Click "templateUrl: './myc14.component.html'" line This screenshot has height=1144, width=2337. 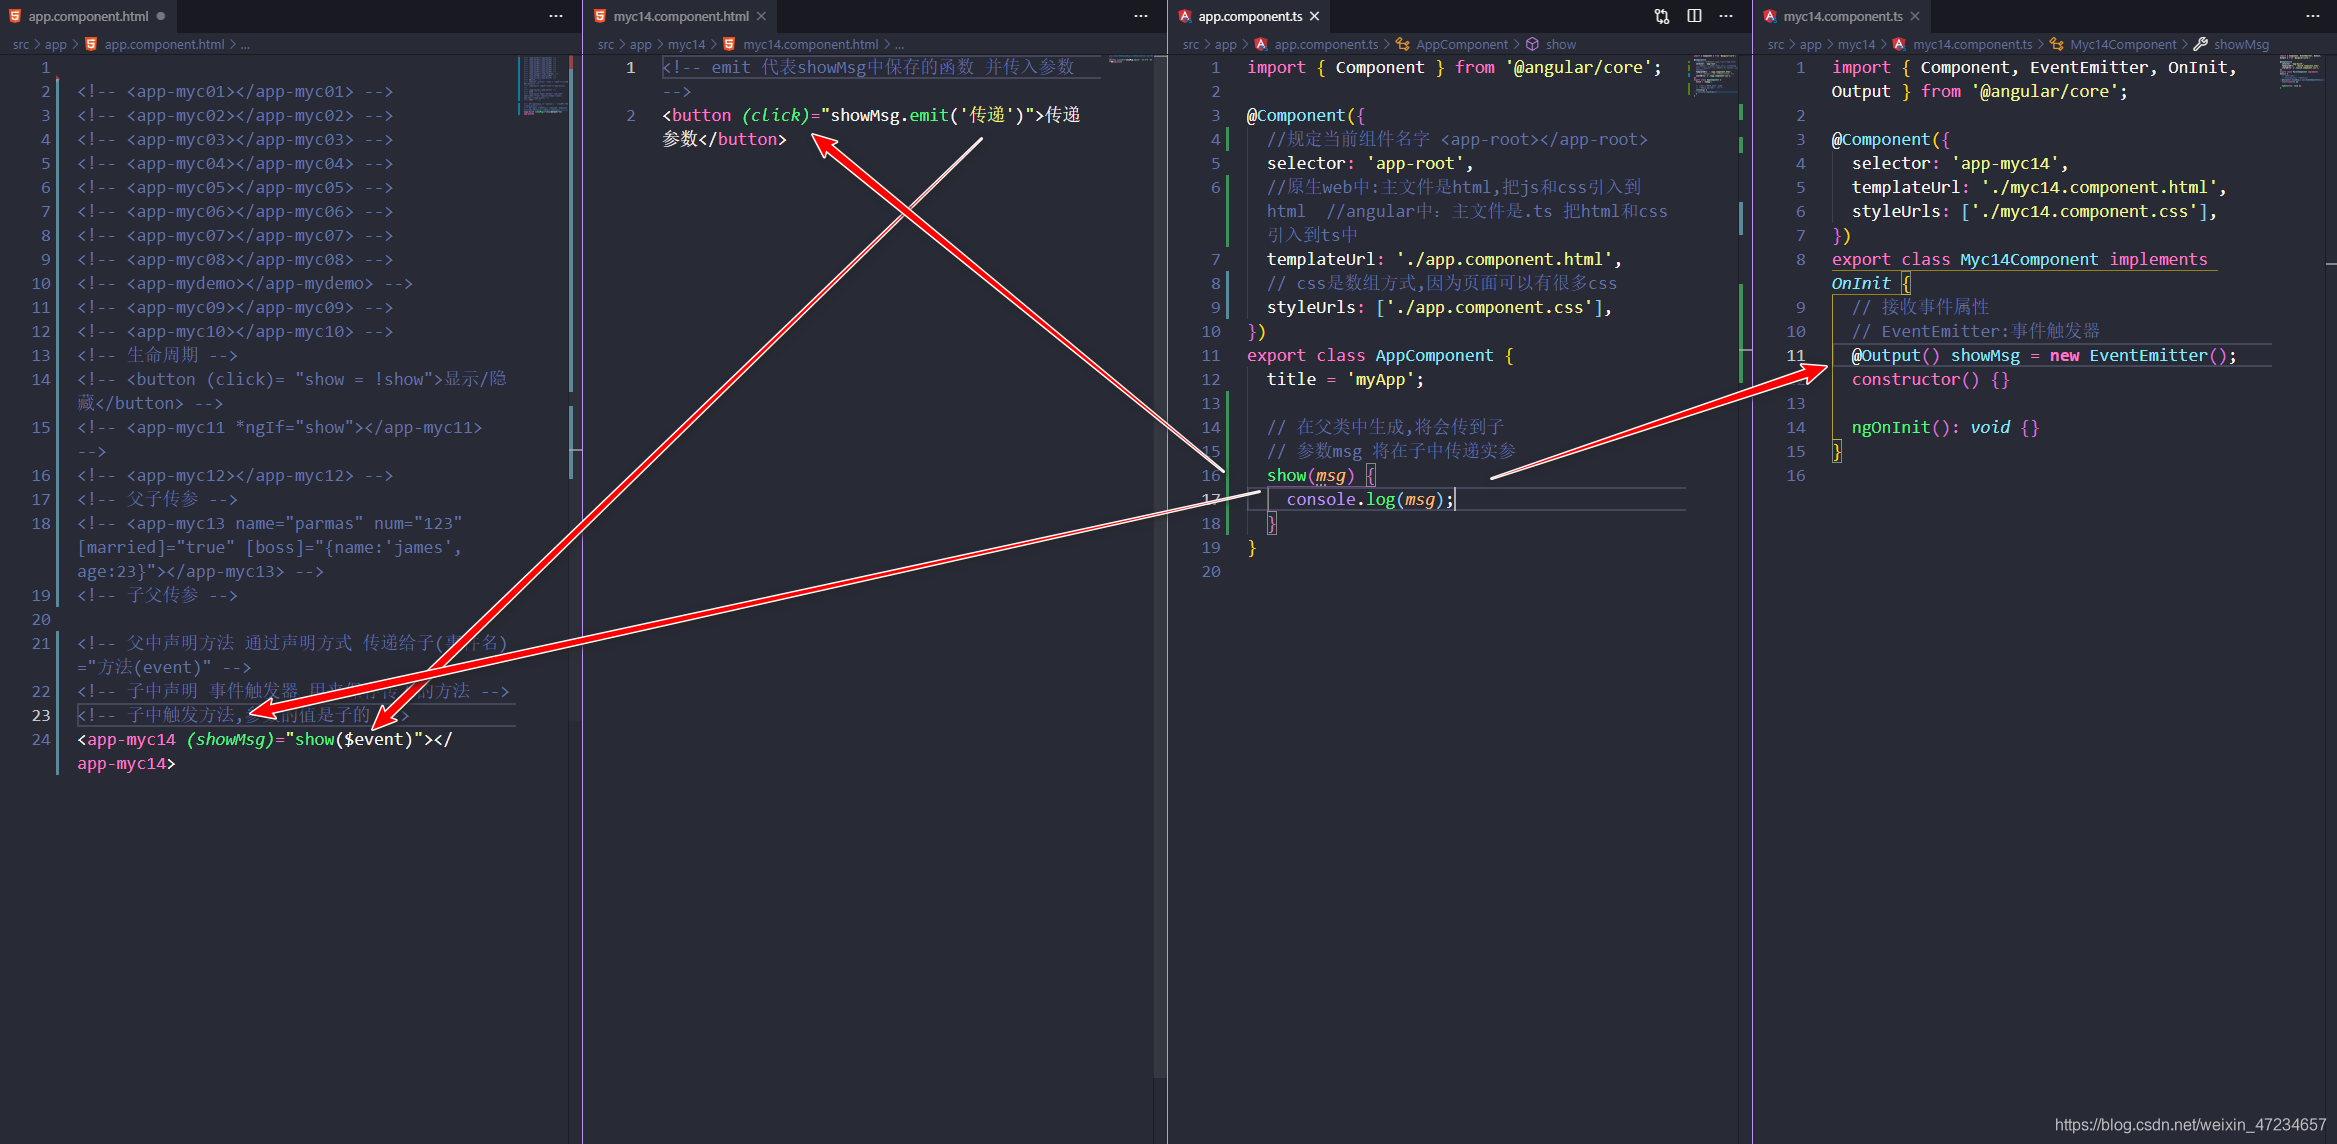coord(2039,187)
